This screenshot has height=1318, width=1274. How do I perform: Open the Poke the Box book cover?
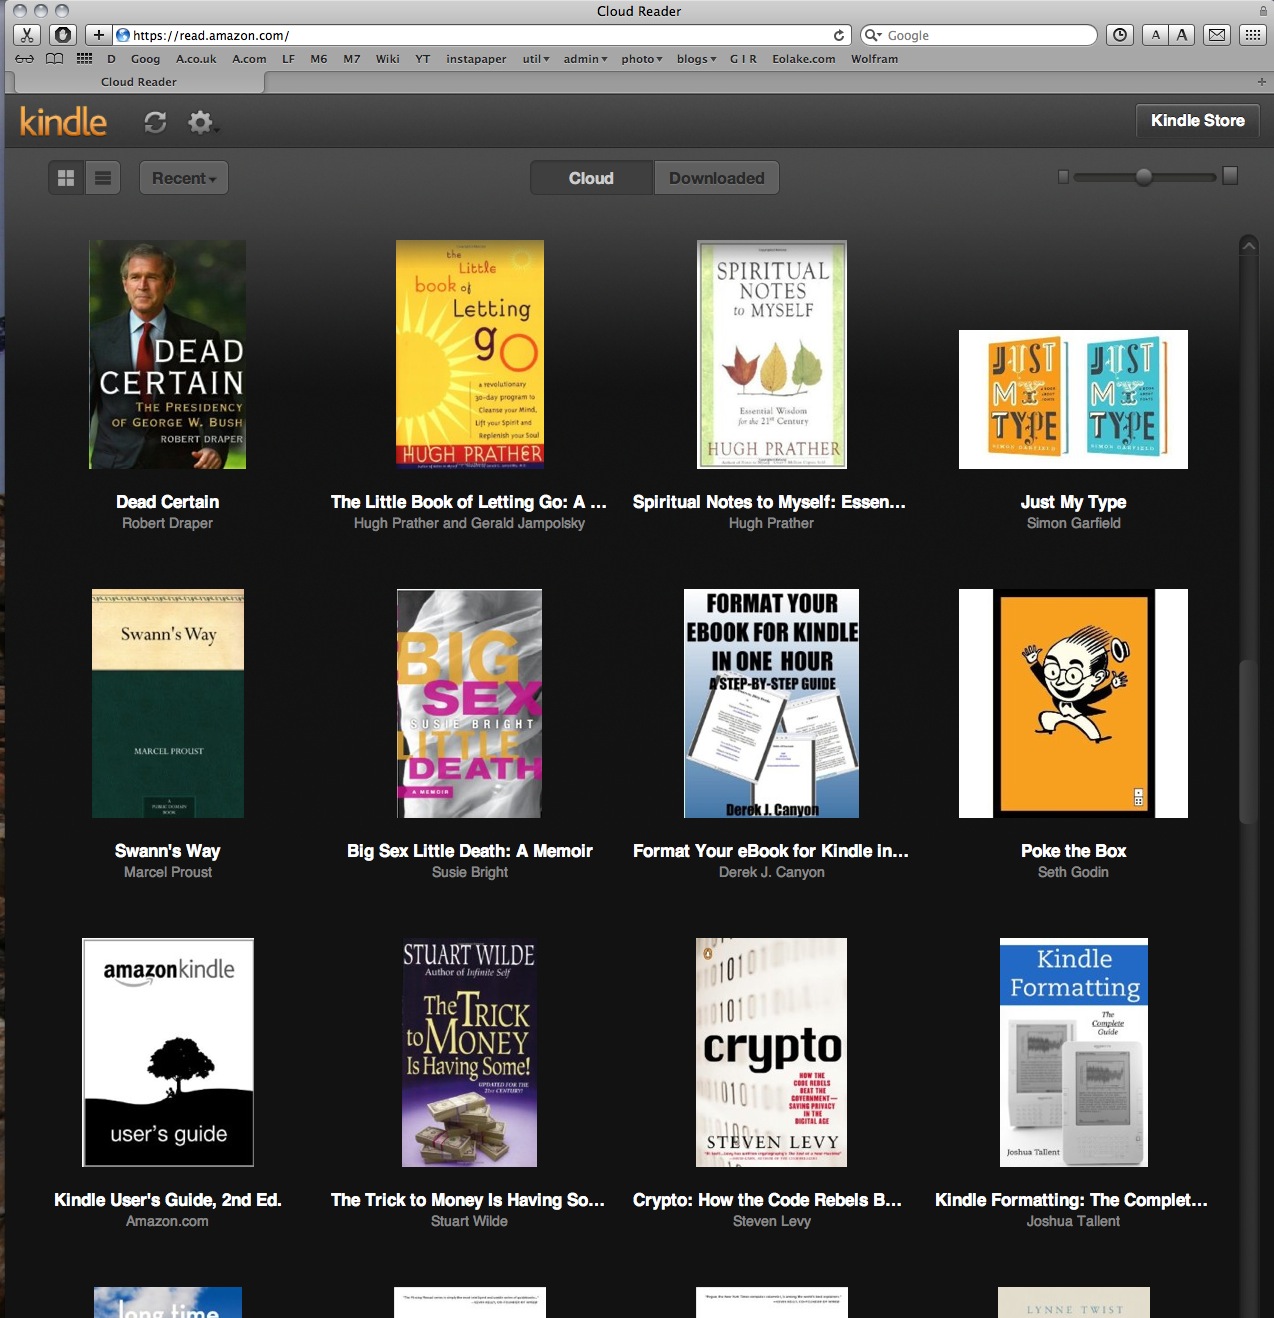1072,703
